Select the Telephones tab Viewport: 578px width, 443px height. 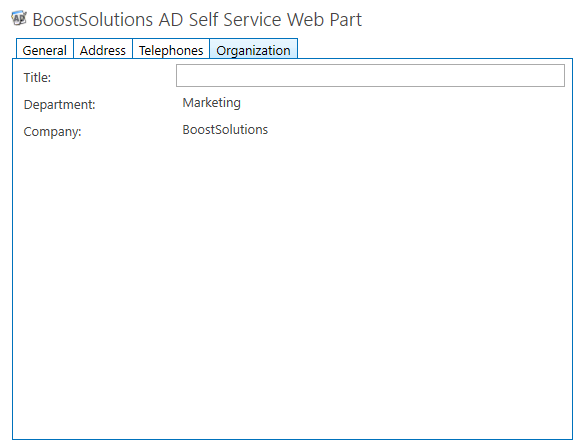(171, 49)
